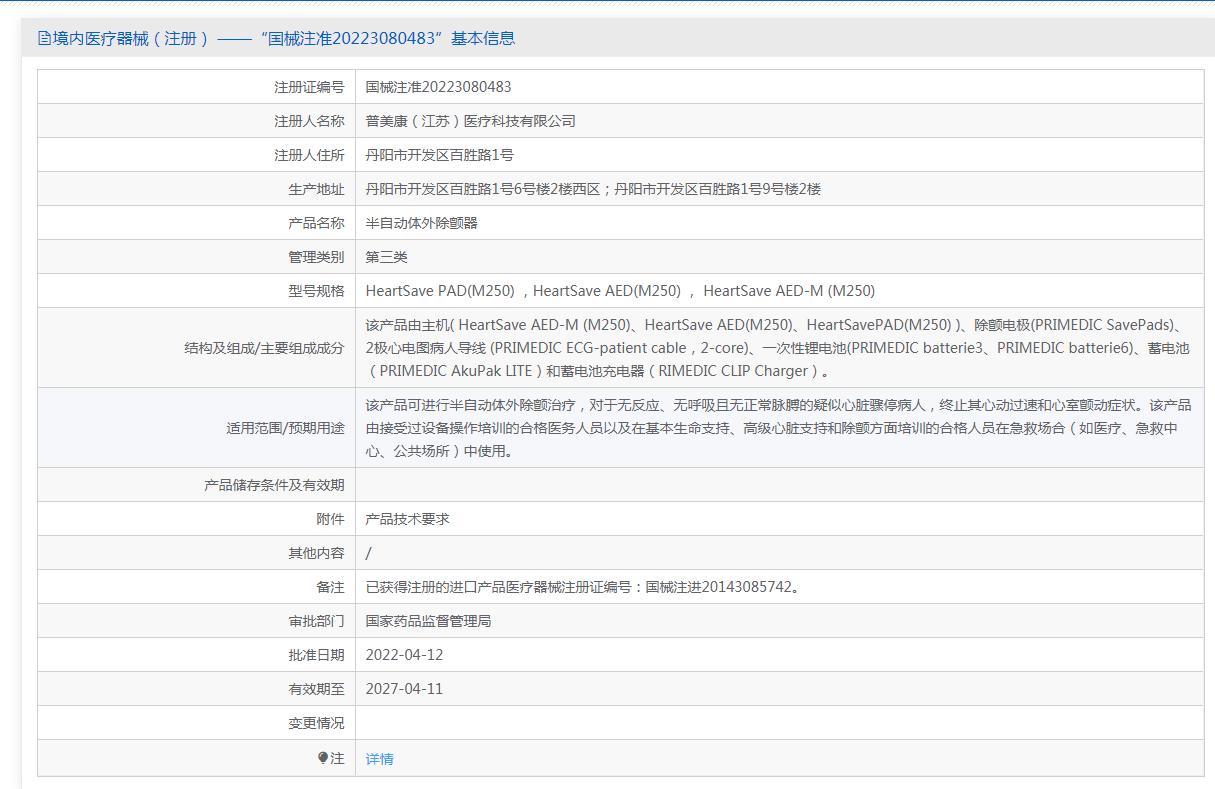
Task: Click the 产品名称 label cell
Action: (x=196, y=223)
